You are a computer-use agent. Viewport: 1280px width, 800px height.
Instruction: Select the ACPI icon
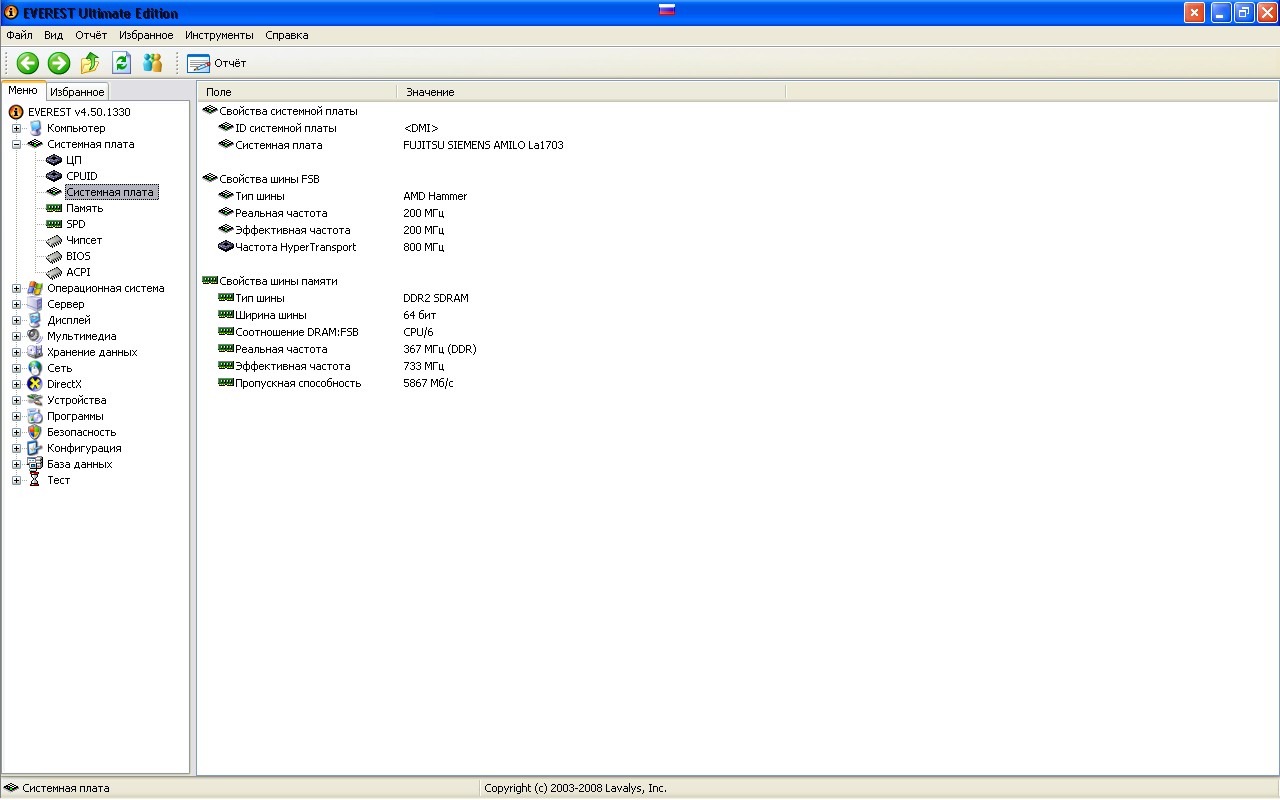click(54, 272)
